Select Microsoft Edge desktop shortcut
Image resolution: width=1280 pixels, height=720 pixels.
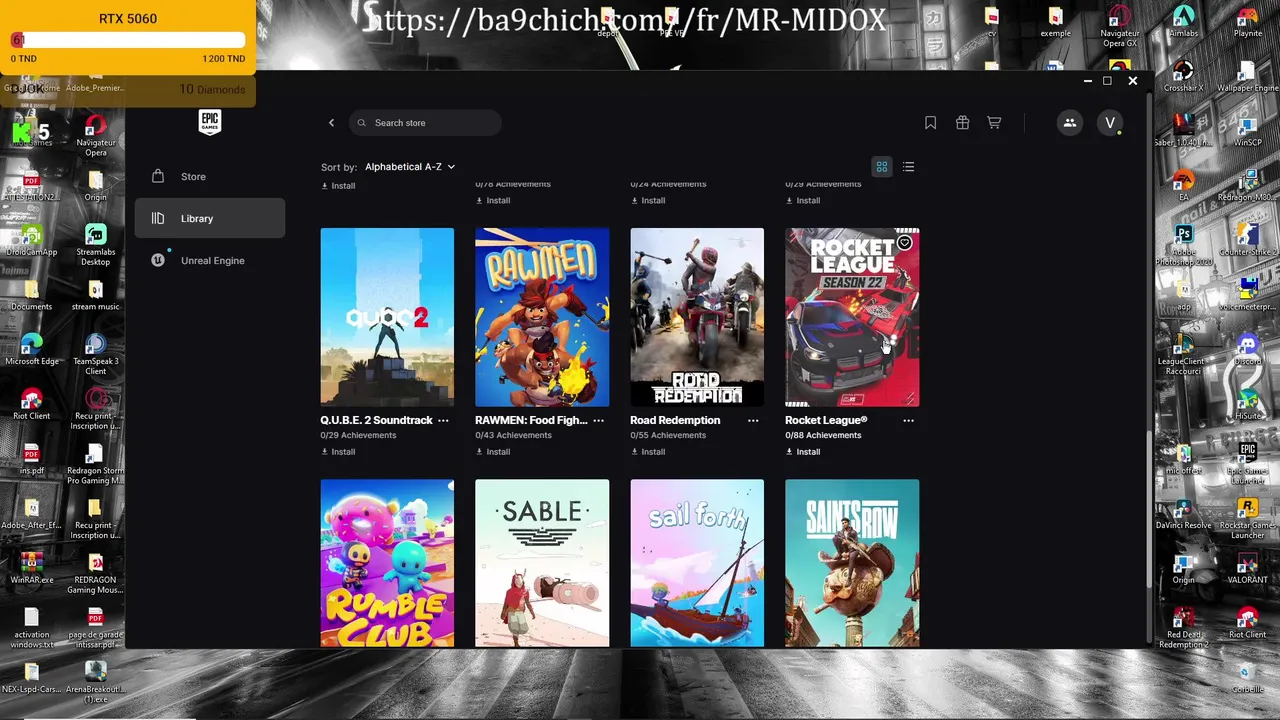(32, 349)
